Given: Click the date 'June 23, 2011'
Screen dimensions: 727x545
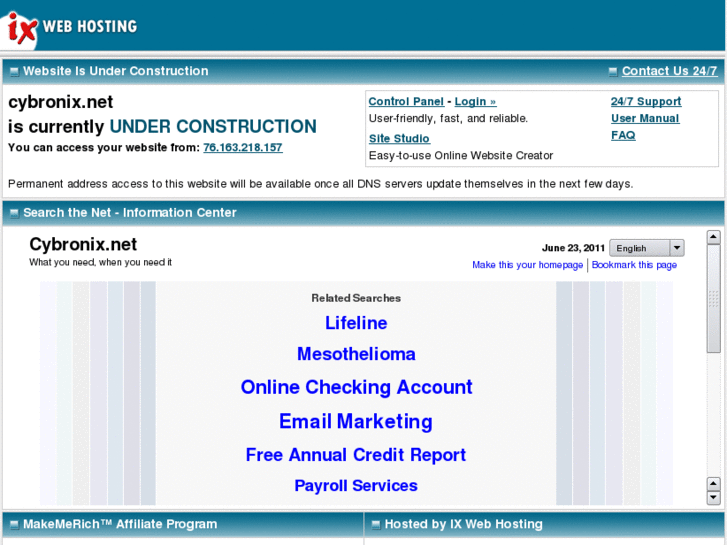Looking at the screenshot, I should (573, 248).
